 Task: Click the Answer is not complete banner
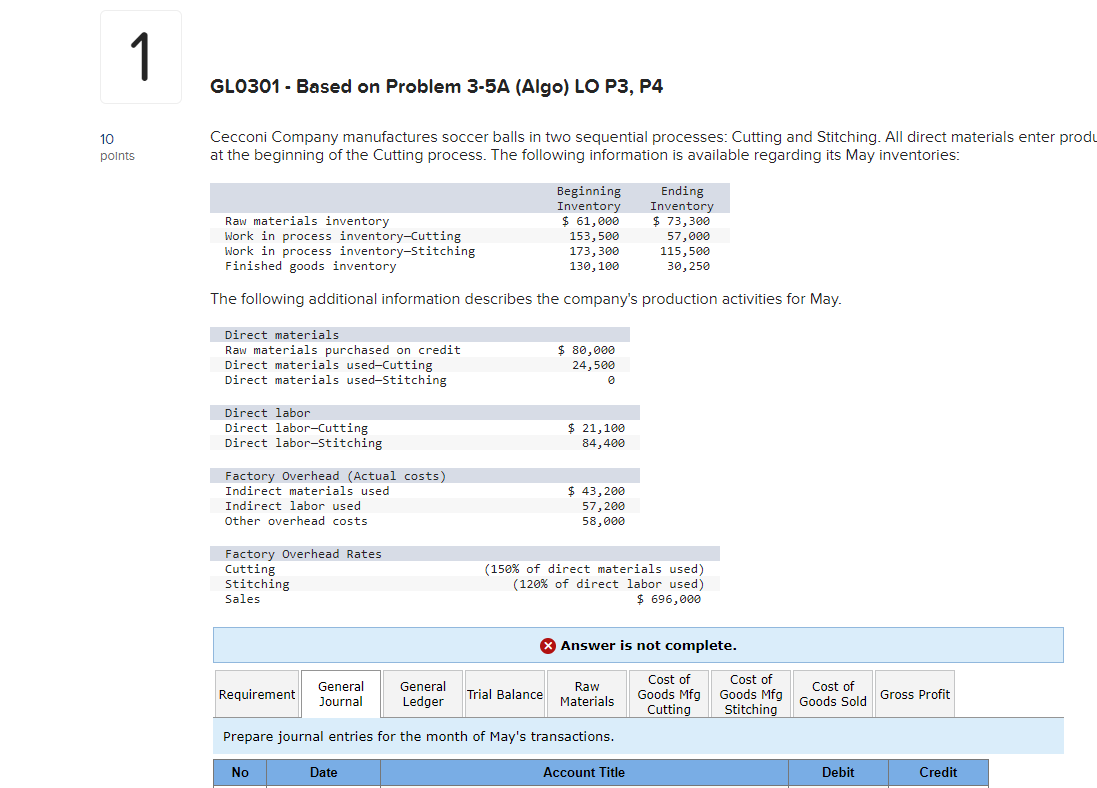click(x=638, y=645)
